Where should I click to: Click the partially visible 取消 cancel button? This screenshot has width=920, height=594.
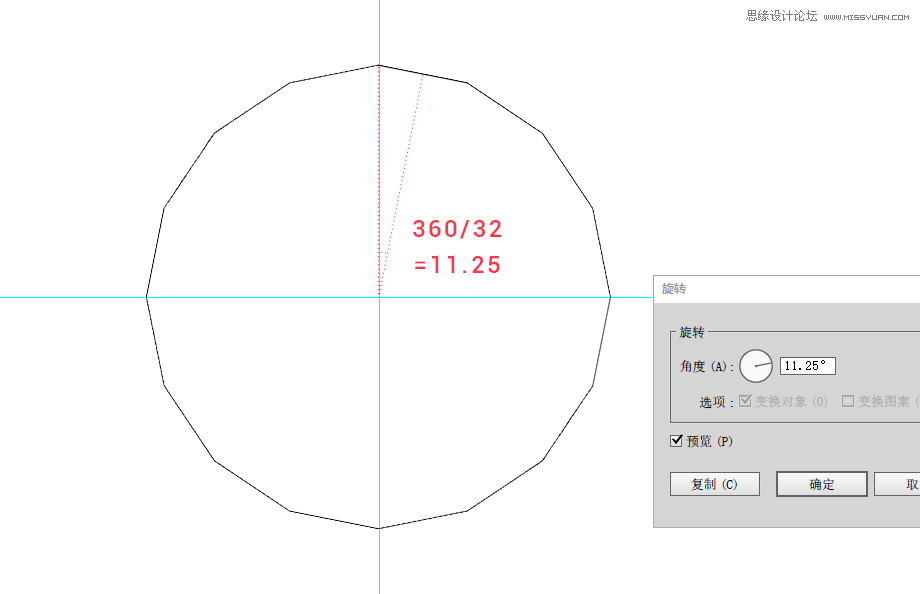899,484
